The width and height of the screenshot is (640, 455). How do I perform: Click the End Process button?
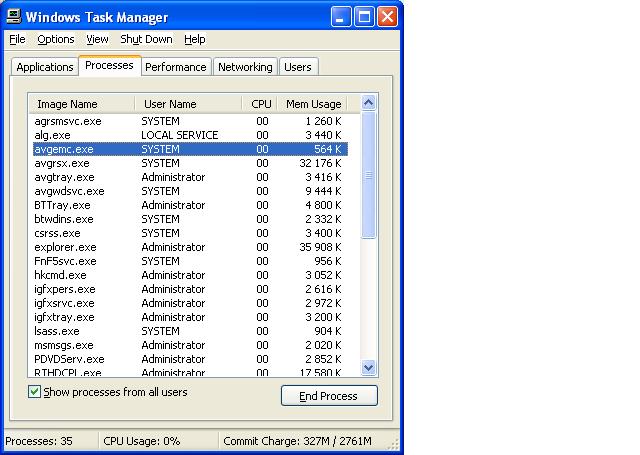click(329, 396)
